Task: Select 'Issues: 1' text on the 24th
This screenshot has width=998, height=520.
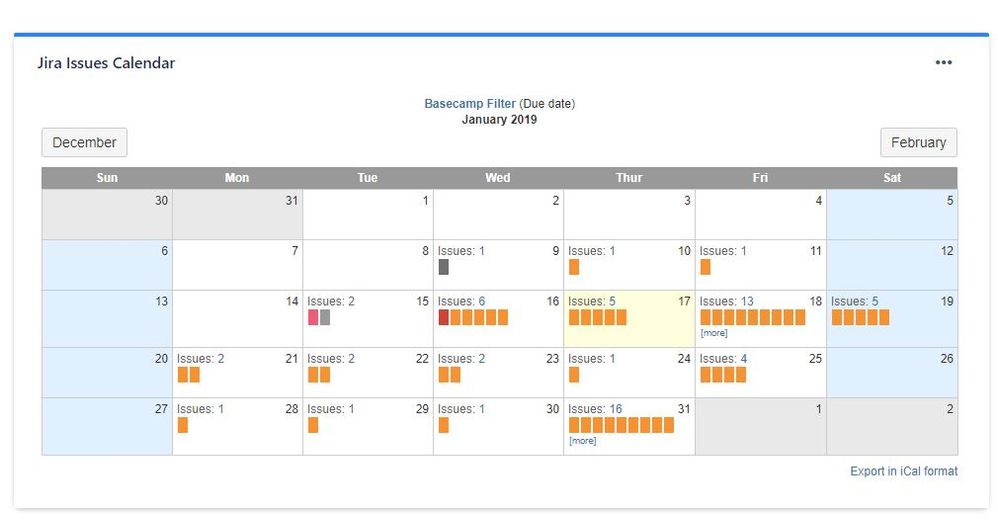Action: pyautogui.click(x=591, y=358)
